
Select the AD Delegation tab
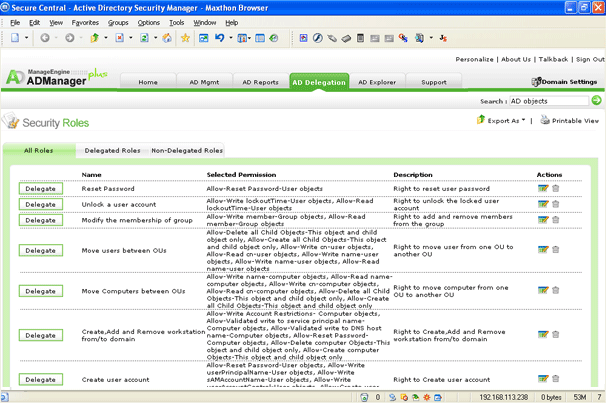319,82
